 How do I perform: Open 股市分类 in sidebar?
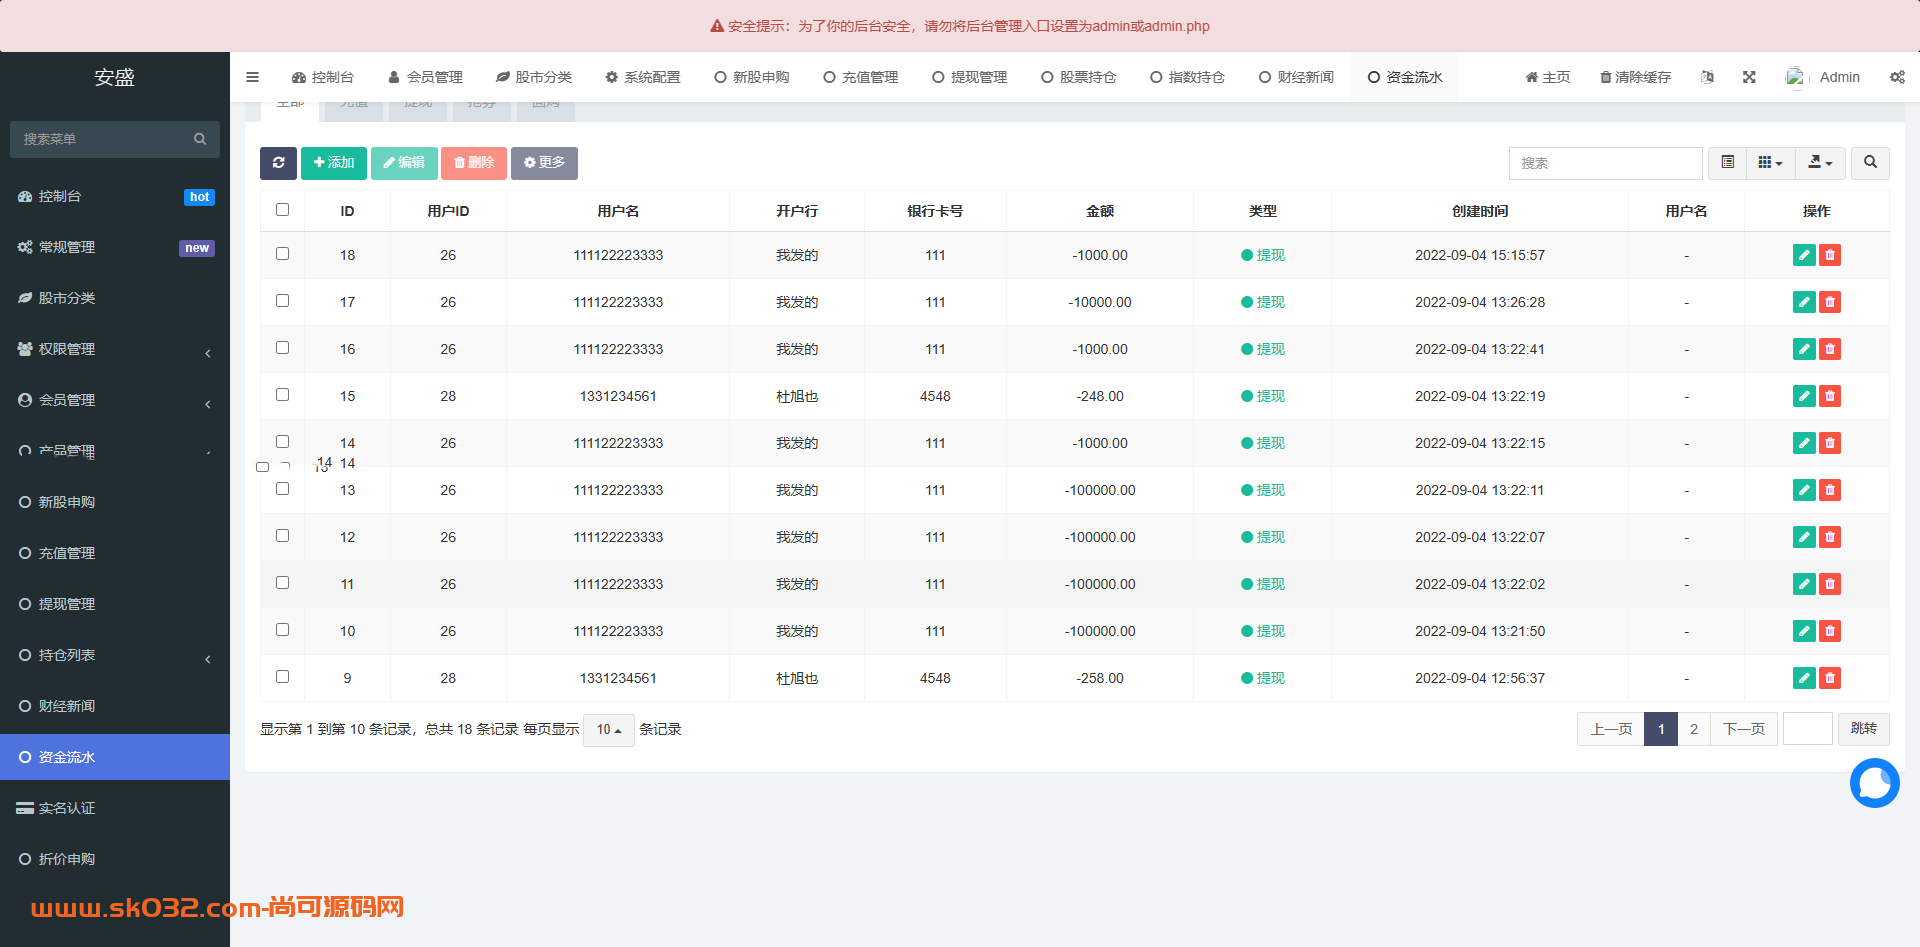(115, 298)
